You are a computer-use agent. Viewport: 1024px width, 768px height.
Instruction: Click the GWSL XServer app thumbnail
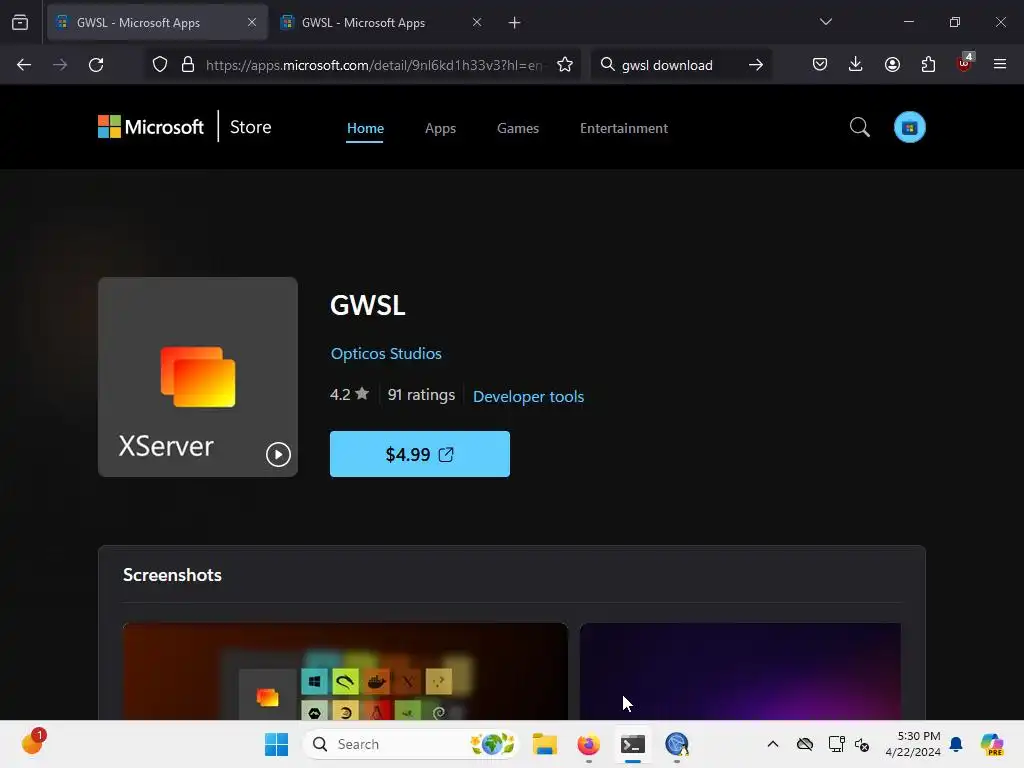click(x=198, y=377)
